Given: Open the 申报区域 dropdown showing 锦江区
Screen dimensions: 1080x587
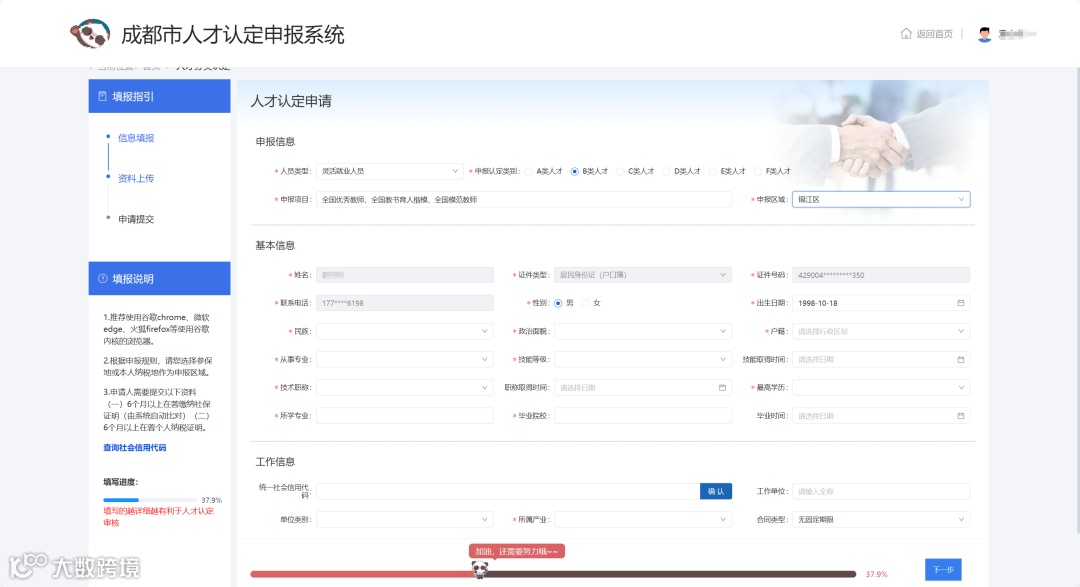Looking at the screenshot, I should point(881,199).
